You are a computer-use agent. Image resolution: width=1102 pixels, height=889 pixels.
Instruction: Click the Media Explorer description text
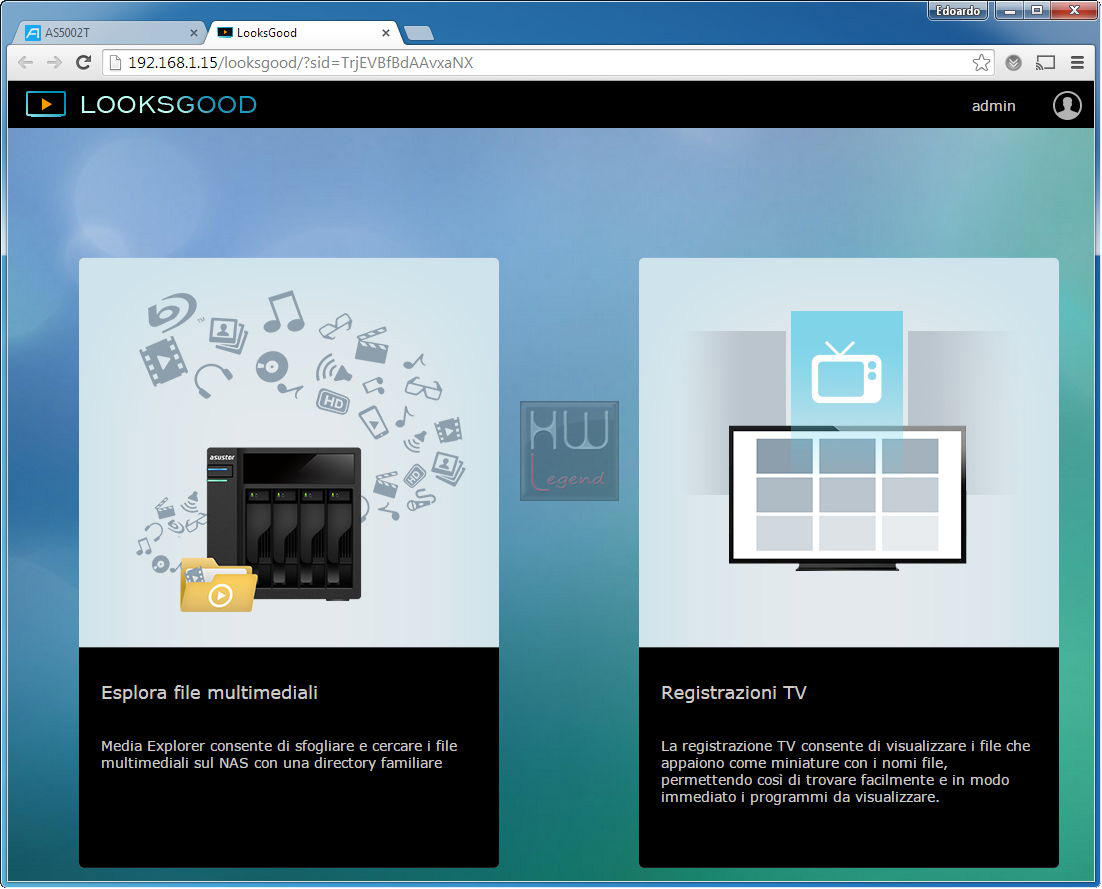279,754
